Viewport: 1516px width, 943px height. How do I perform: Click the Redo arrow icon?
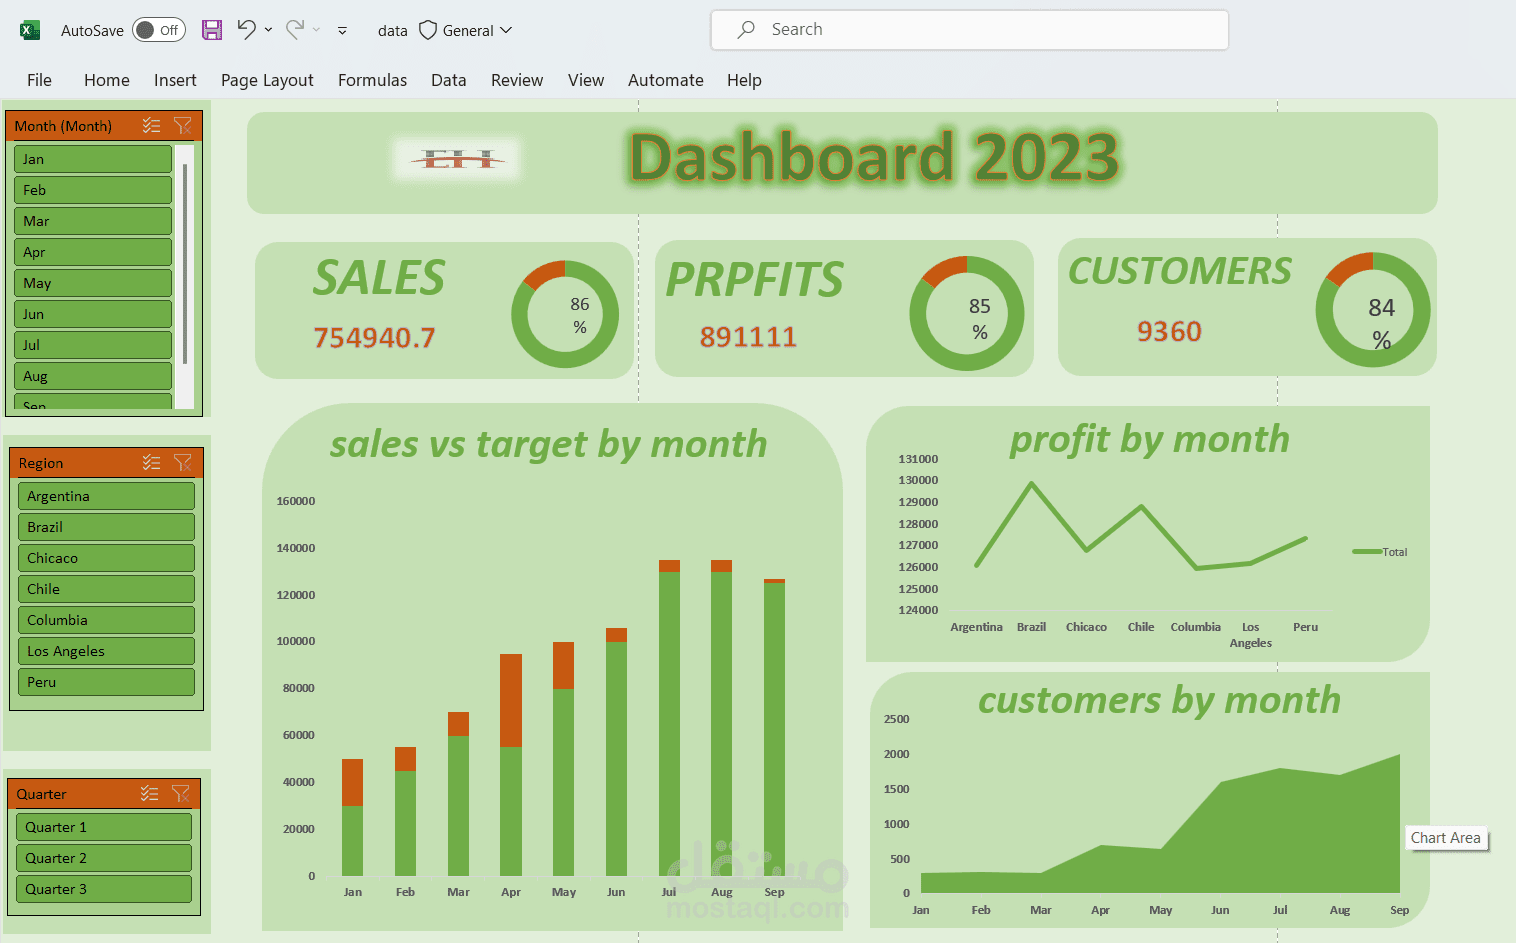(295, 29)
